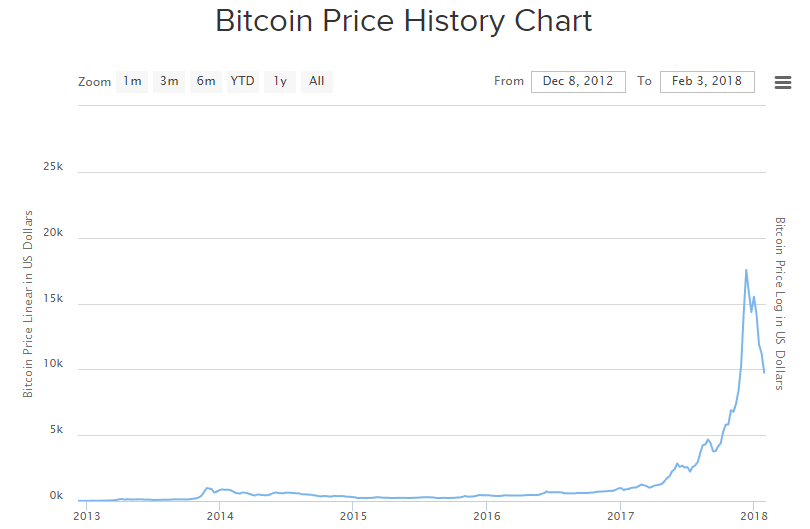Set zoom to YTD
The image size is (810, 529).
[x=242, y=82]
